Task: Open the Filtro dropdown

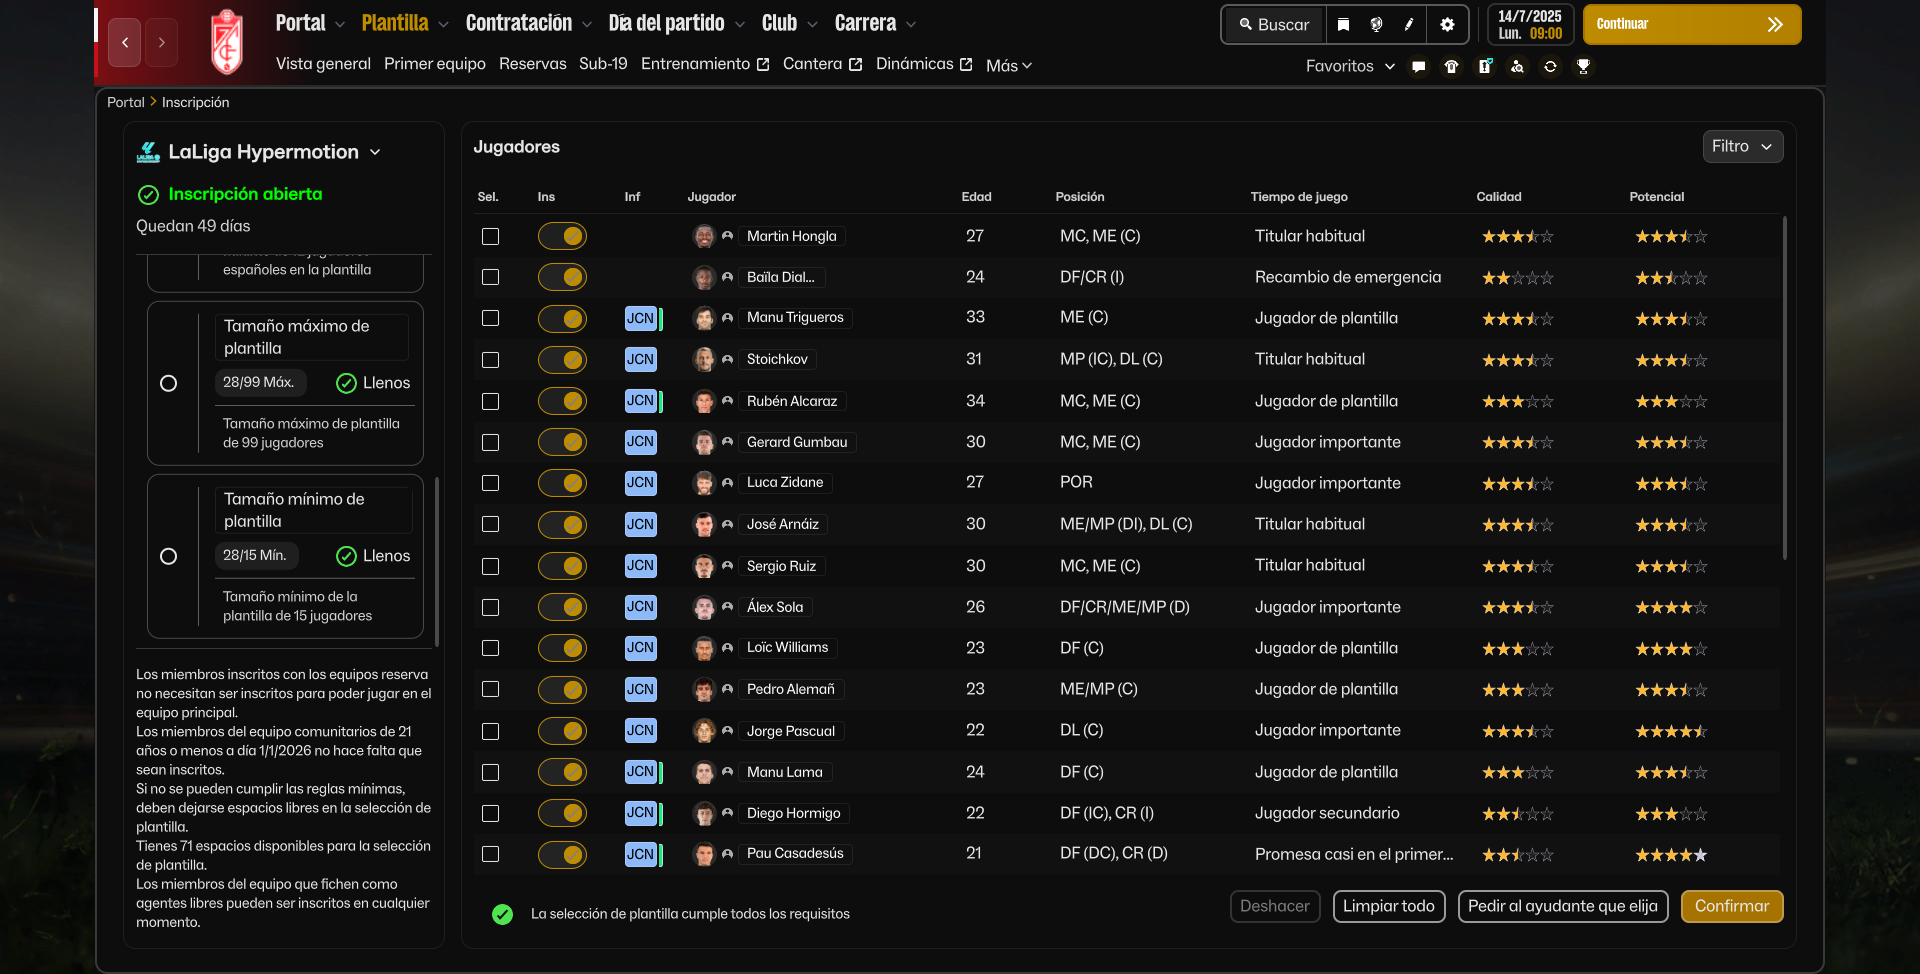Action: click(x=1741, y=147)
